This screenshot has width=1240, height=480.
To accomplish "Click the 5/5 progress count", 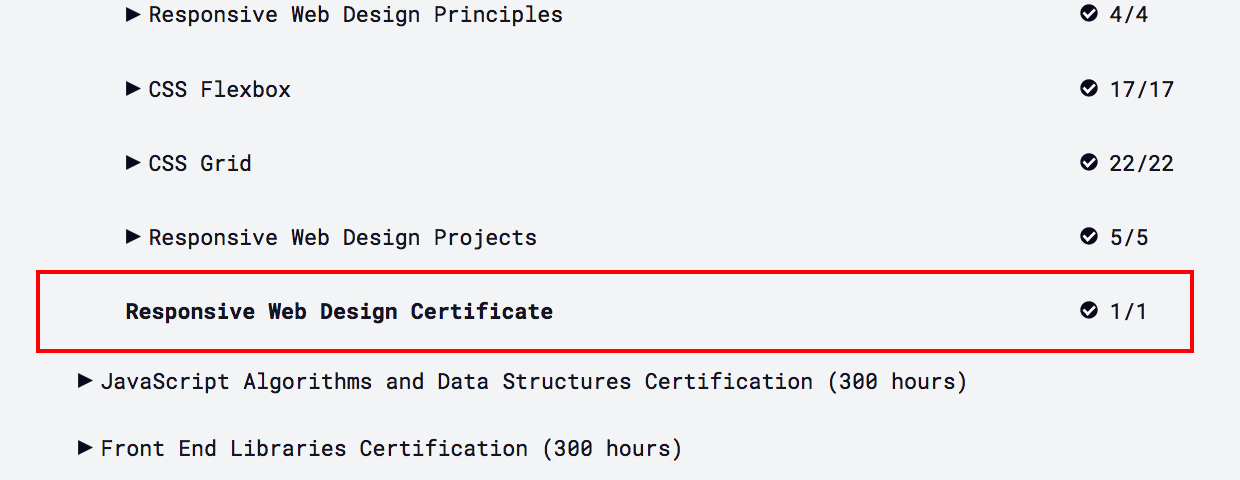I will [1129, 238].
